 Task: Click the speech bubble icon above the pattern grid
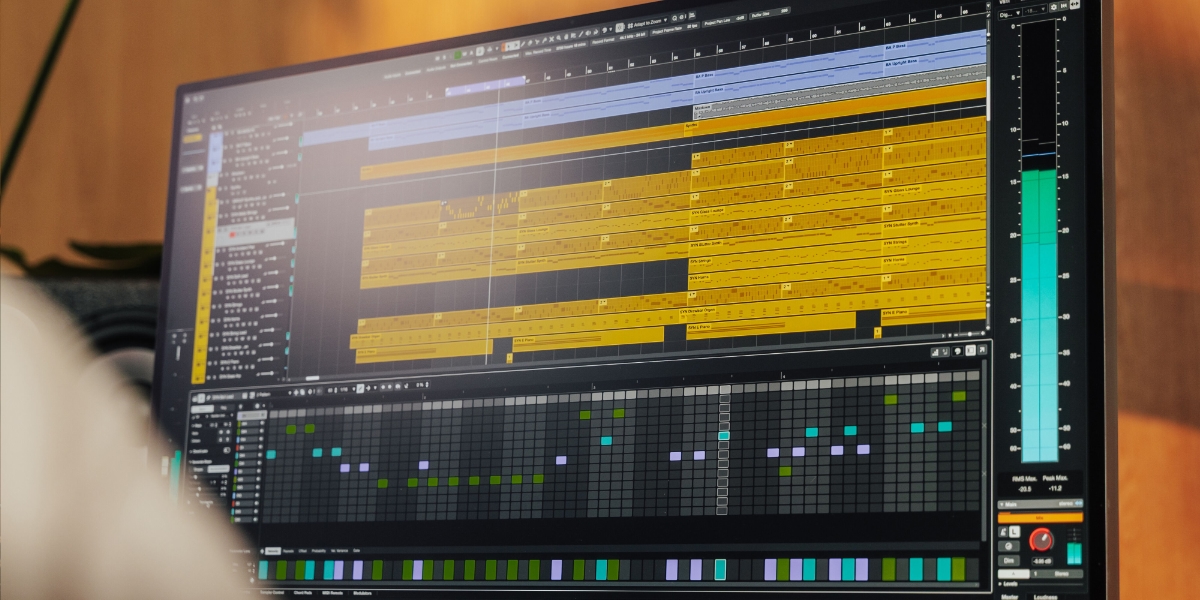957,351
